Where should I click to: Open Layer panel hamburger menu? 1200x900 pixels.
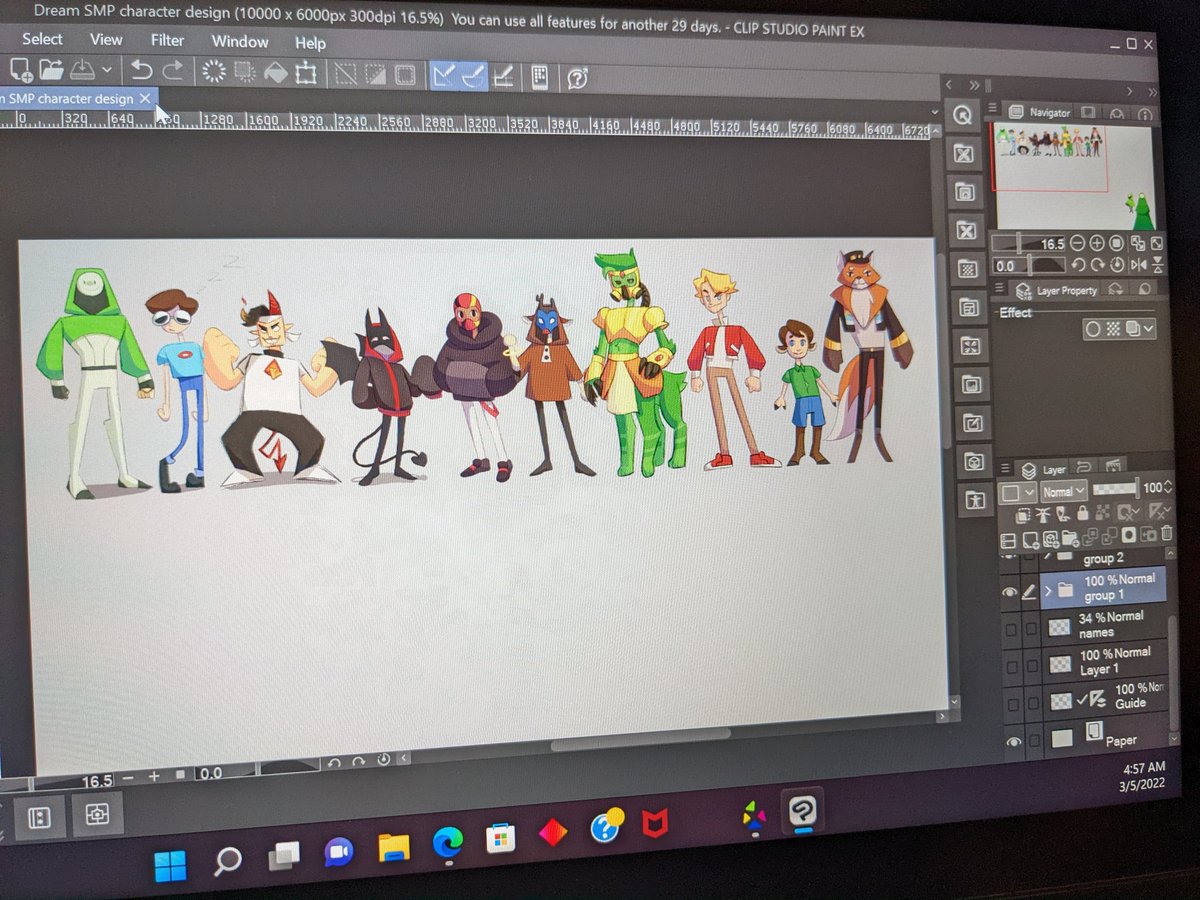point(1004,467)
